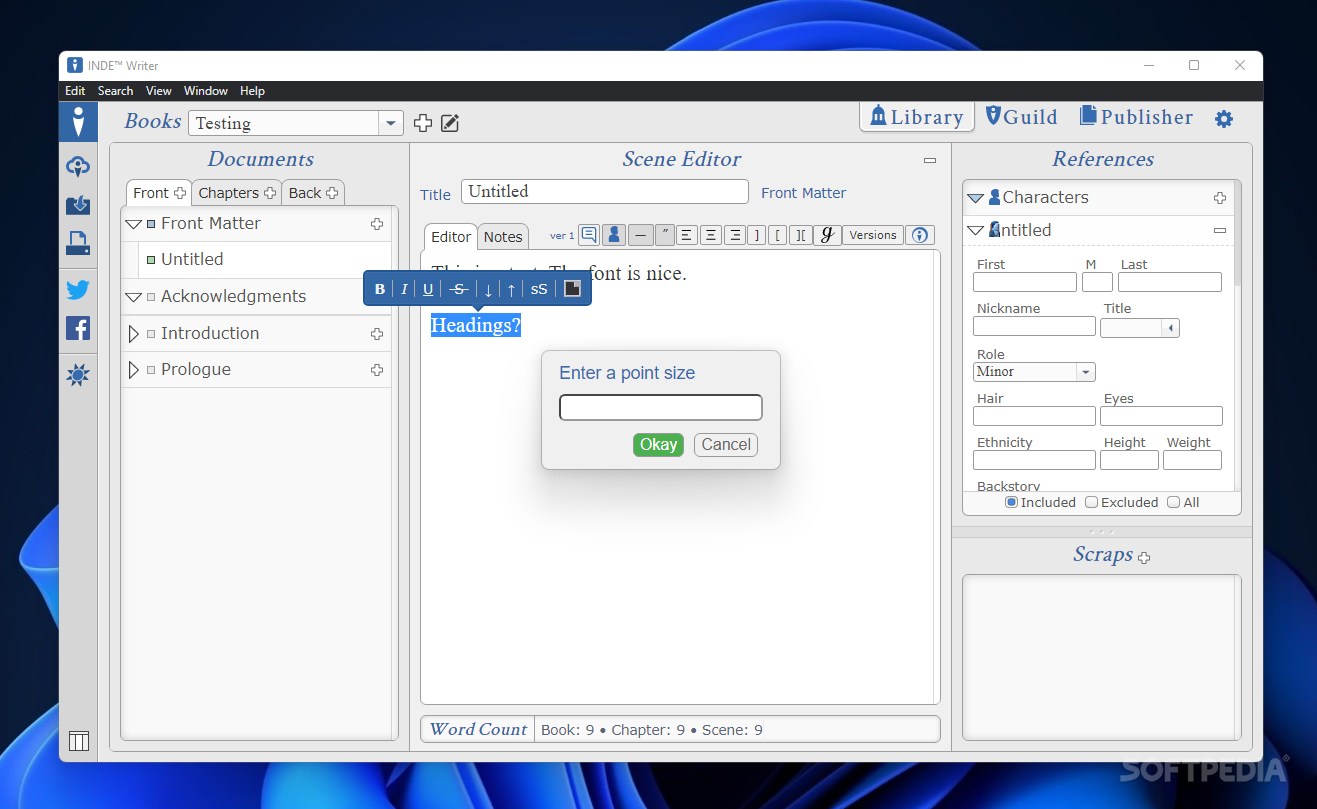This screenshot has height=809, width=1317.
Task: Select the Excluded radio button
Action: click(1092, 502)
